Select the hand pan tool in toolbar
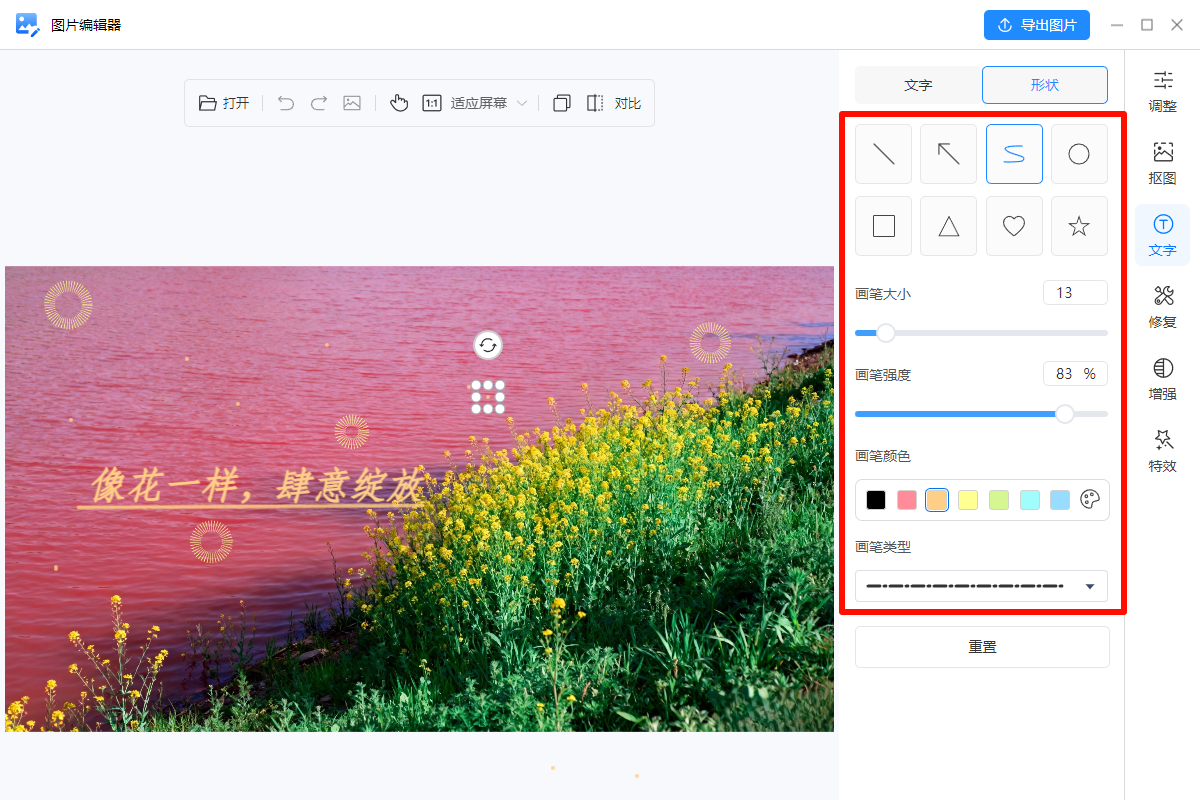This screenshot has width=1200, height=800. pyautogui.click(x=399, y=102)
